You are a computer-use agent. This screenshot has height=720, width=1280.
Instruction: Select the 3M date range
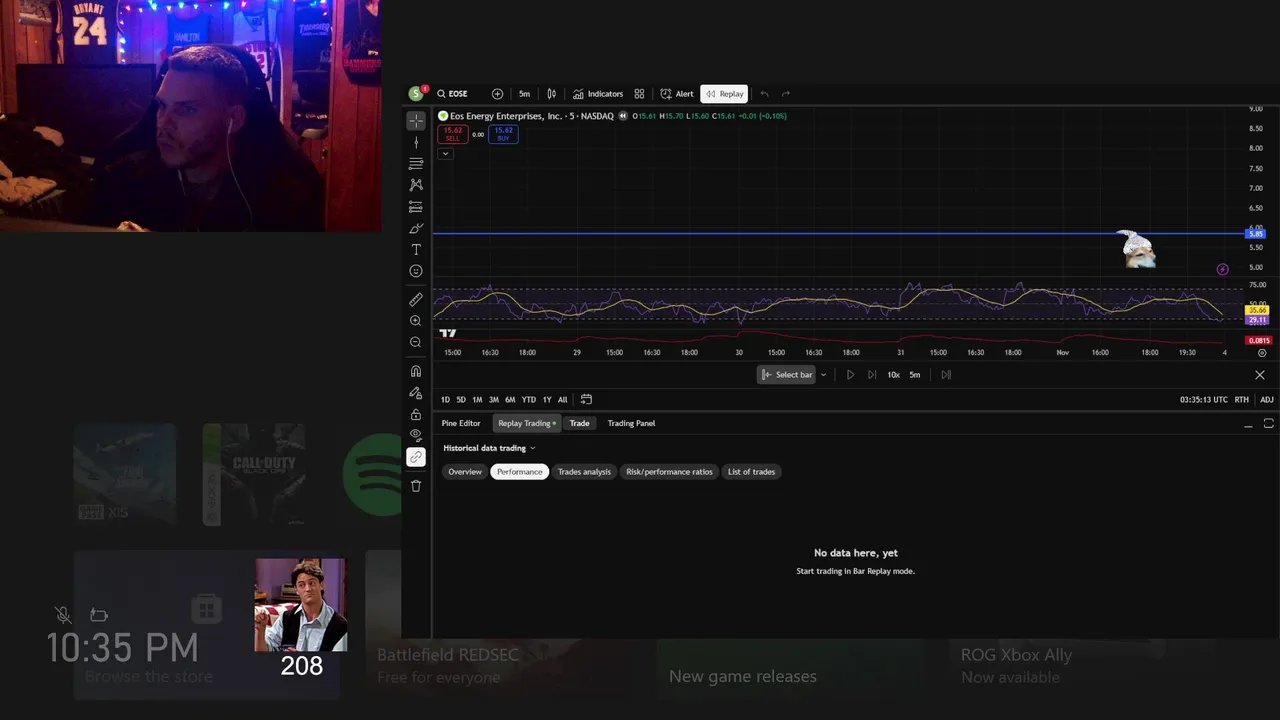[x=493, y=400]
